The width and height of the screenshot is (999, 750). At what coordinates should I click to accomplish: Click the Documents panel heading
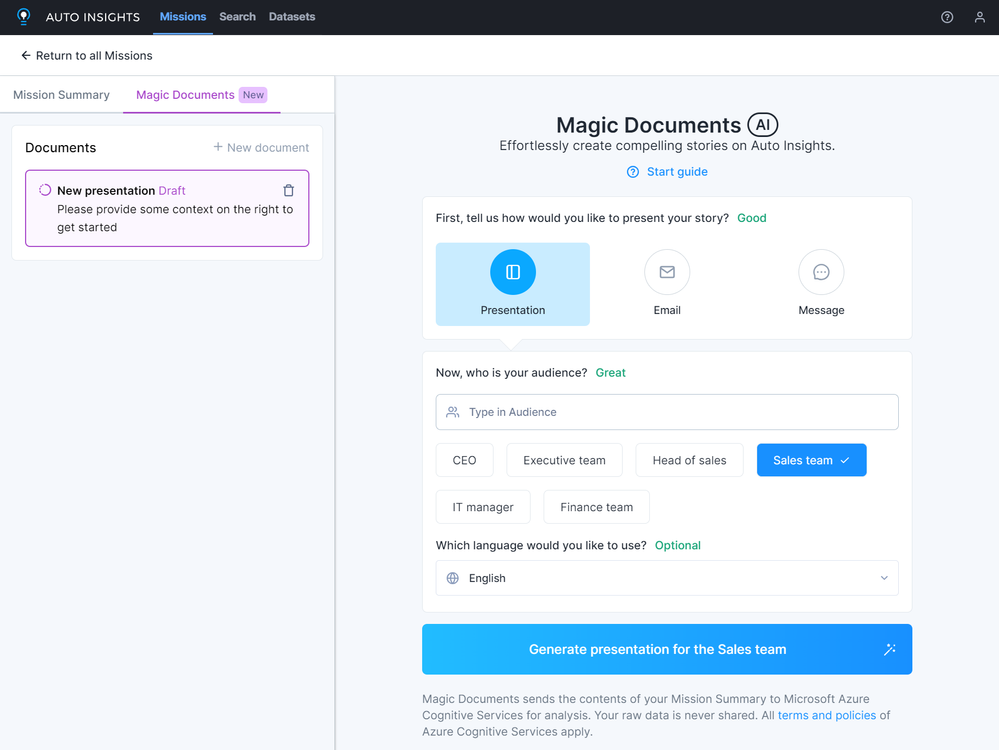click(61, 148)
